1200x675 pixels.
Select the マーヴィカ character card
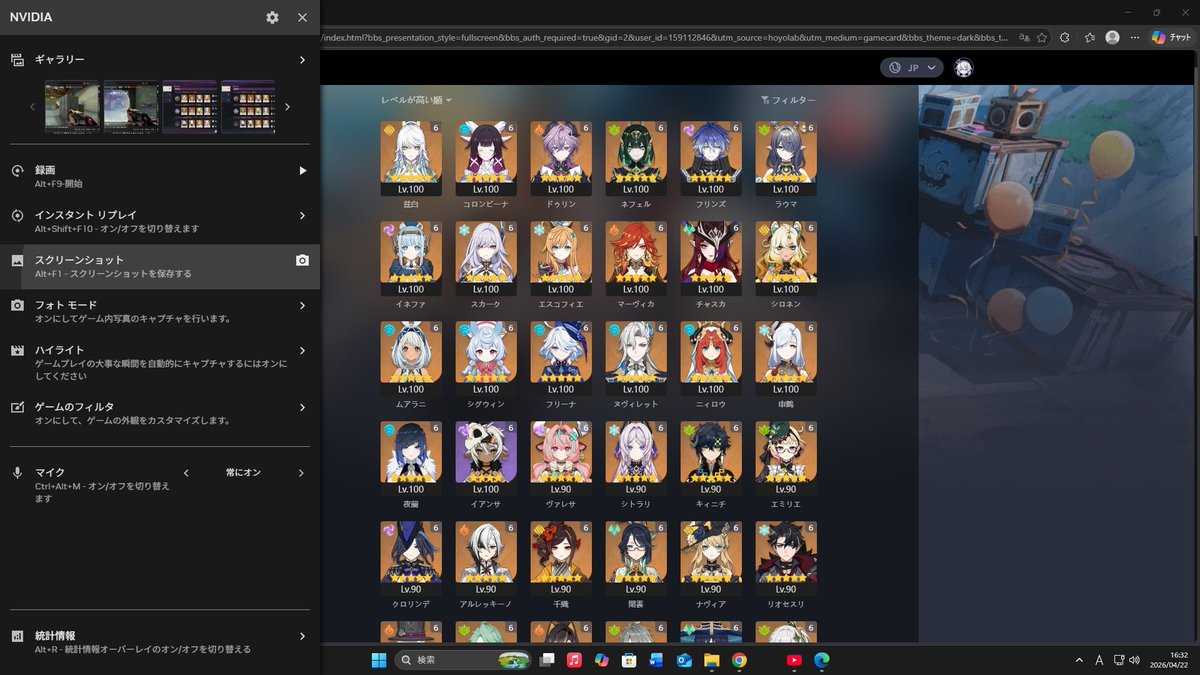tap(636, 260)
